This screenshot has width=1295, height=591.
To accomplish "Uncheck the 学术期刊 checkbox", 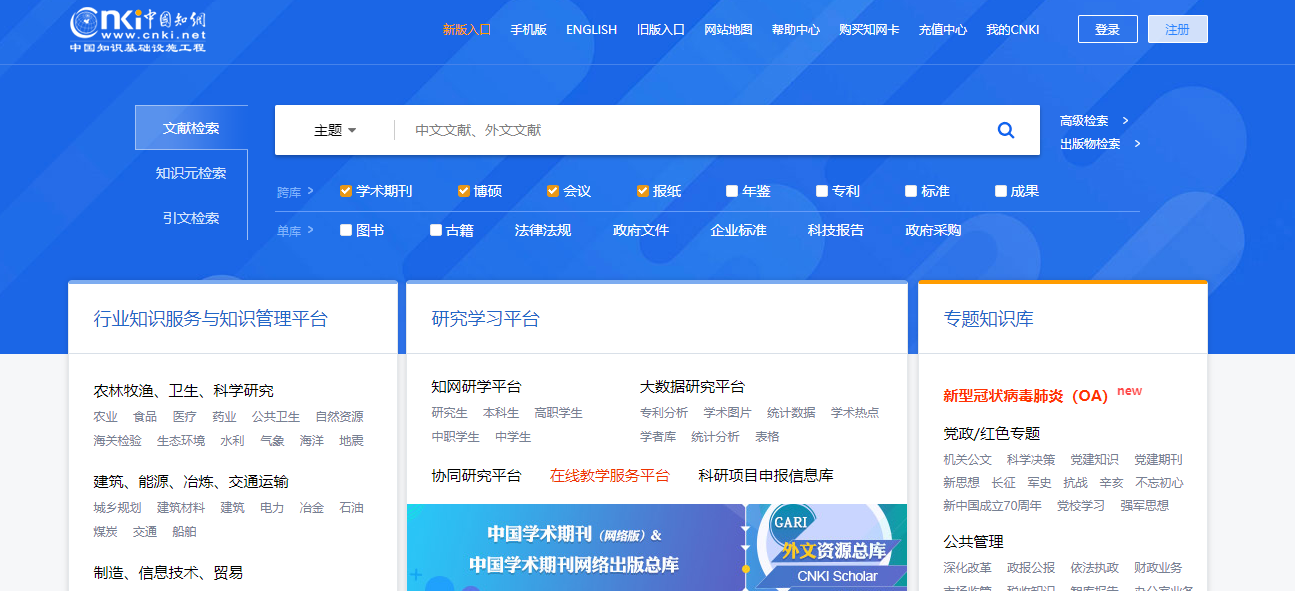I will click(346, 191).
